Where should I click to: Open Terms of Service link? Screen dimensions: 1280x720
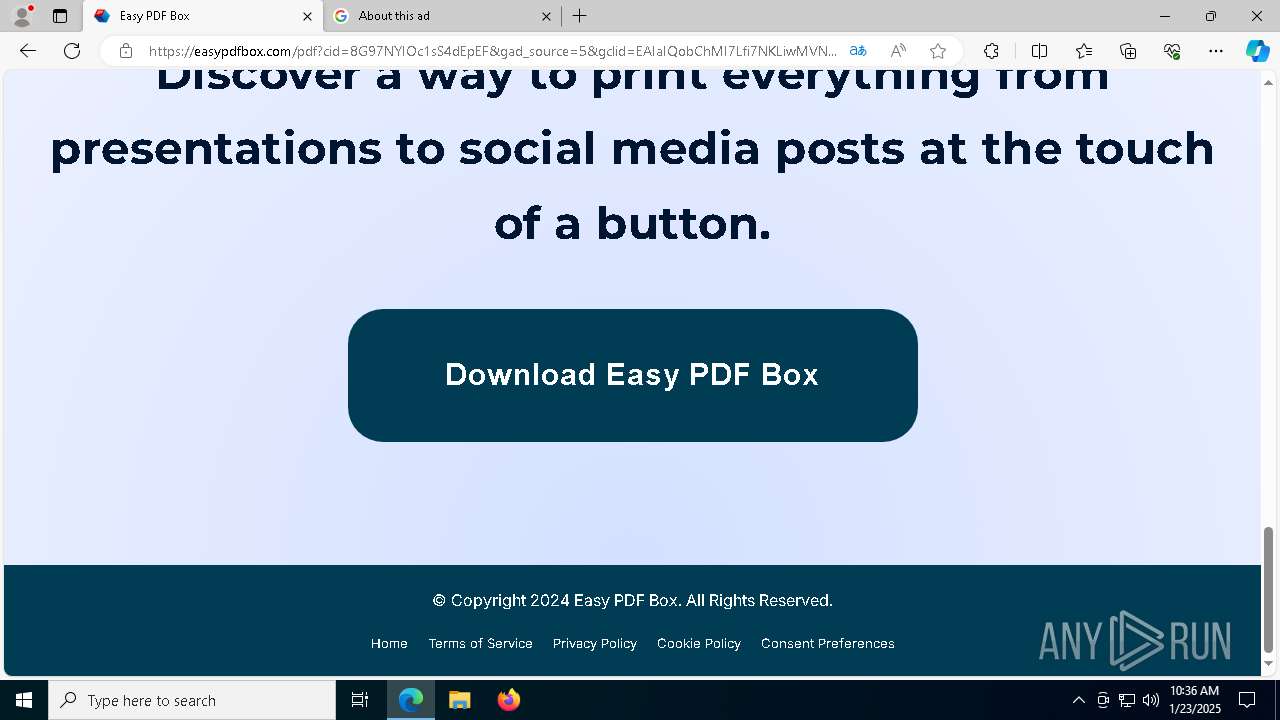tap(480, 644)
